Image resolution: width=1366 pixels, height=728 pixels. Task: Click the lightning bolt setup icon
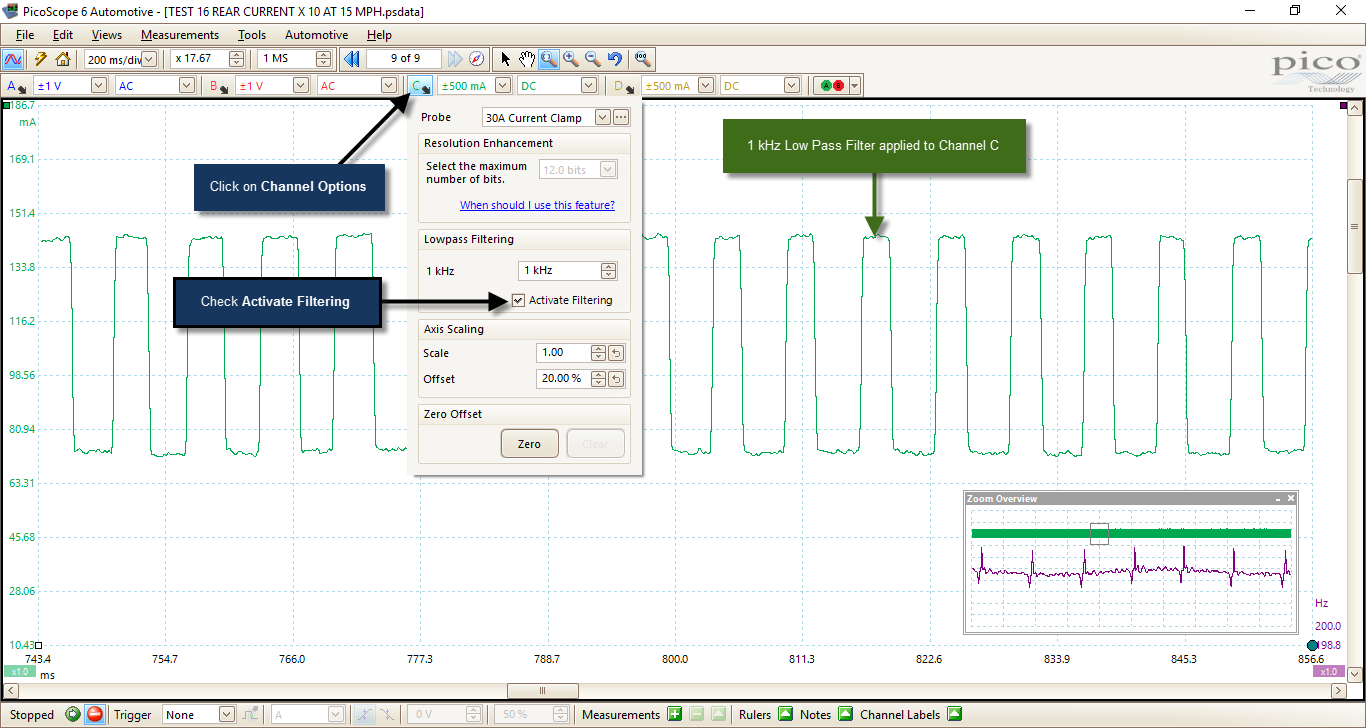[41, 59]
